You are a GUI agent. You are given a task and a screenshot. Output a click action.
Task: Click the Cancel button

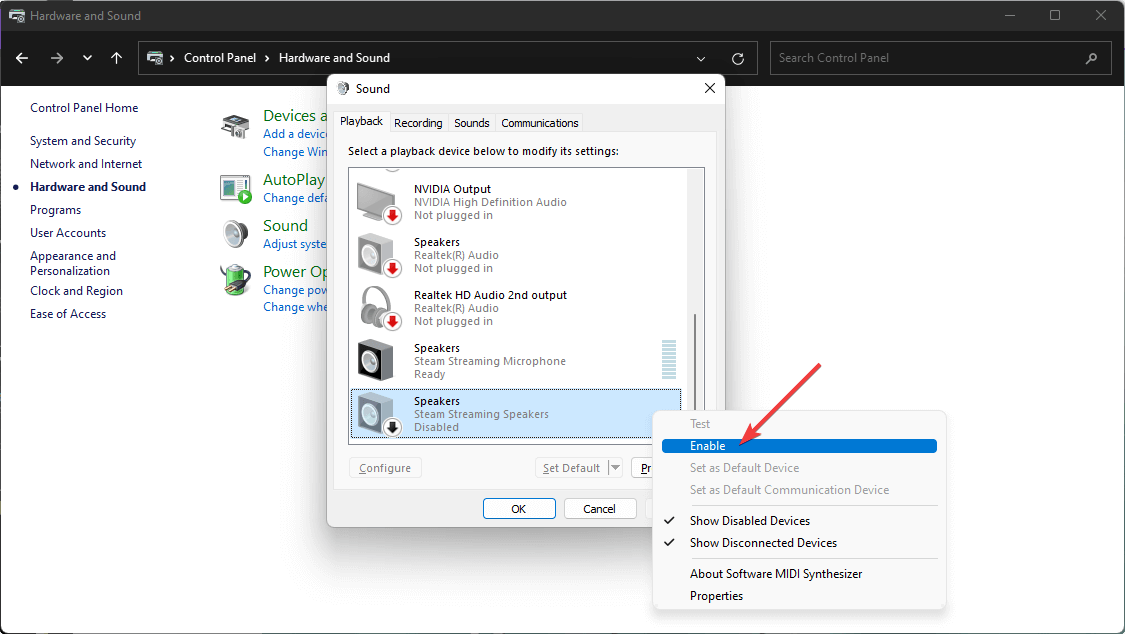click(x=600, y=508)
